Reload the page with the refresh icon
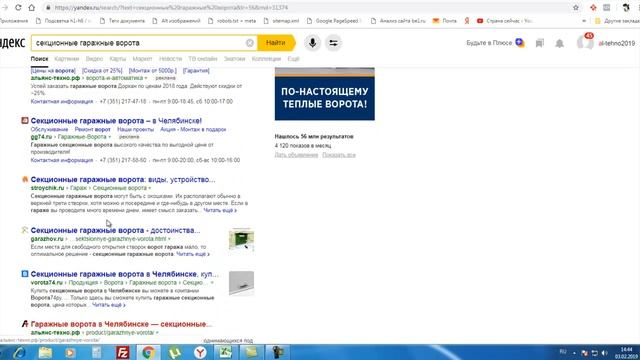Image resolution: width=640 pixels, height=360 pixels. [18, 7]
